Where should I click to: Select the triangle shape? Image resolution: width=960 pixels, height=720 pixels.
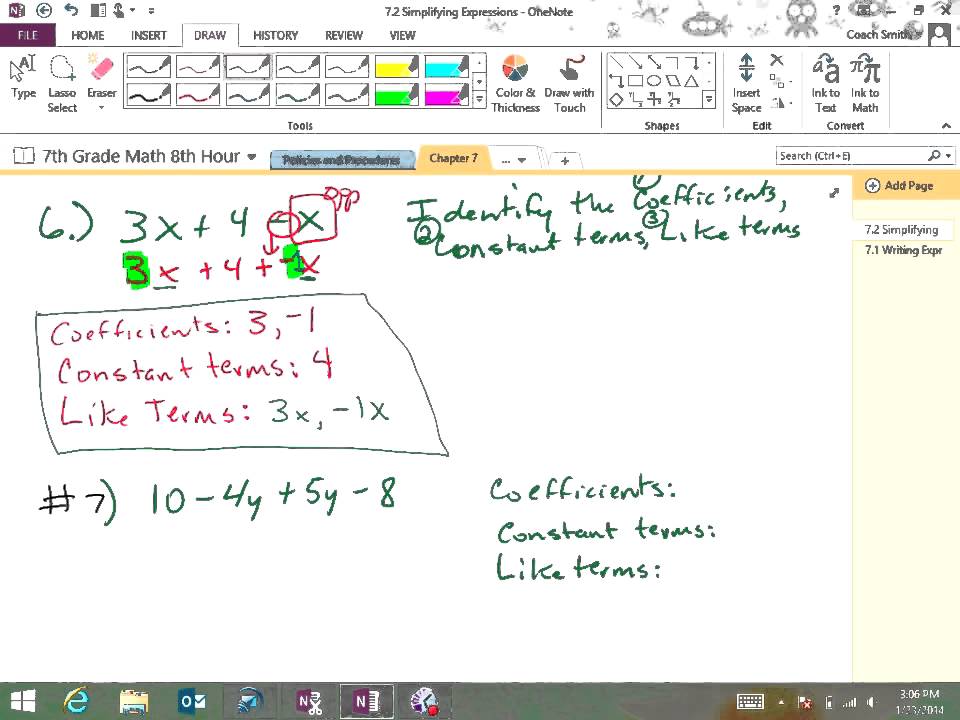tap(691, 80)
